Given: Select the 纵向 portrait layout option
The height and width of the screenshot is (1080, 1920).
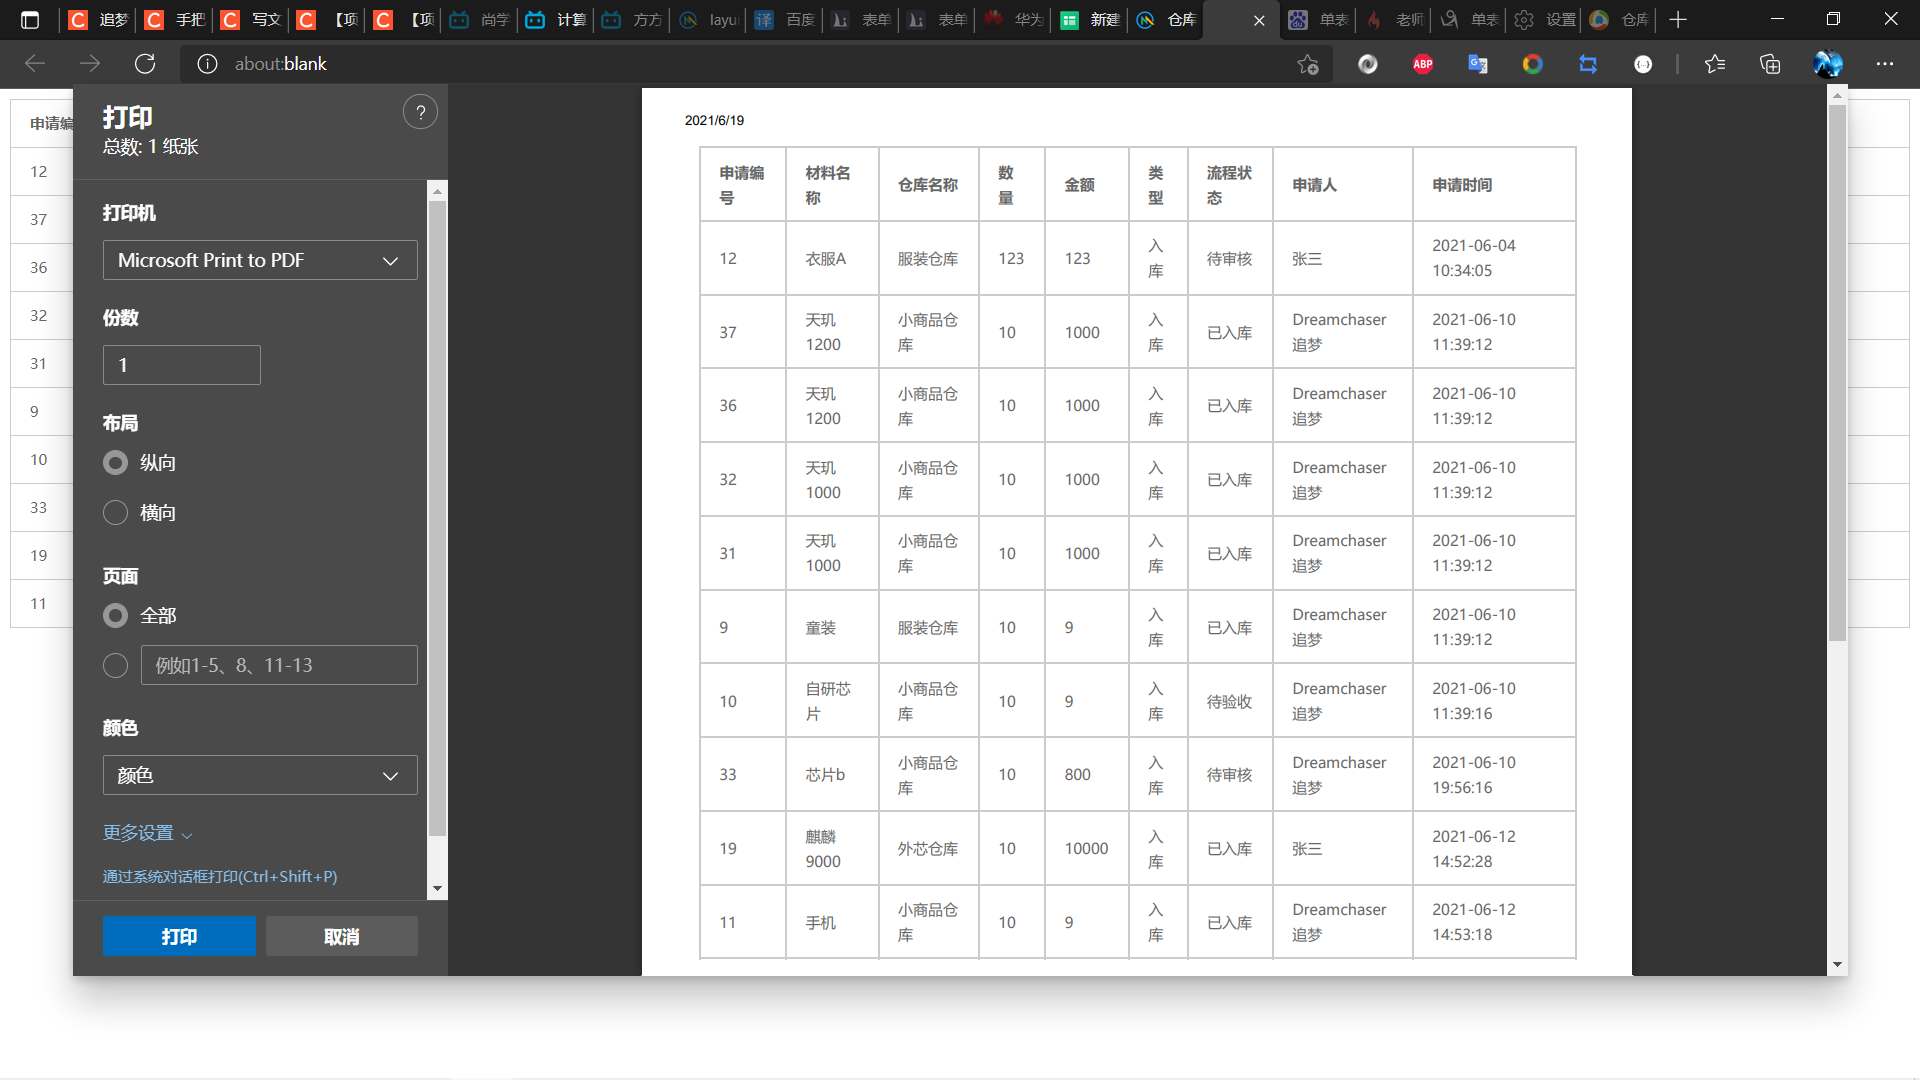Looking at the screenshot, I should [x=116, y=463].
